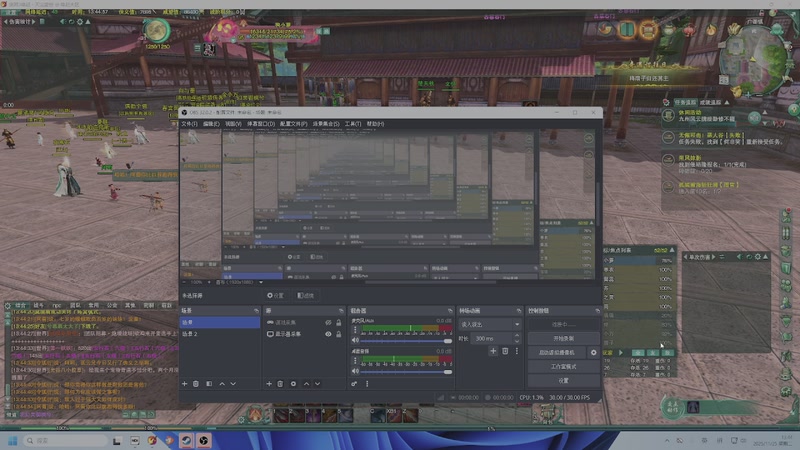Image resolution: width=800 pixels, height=450 pixels.
Task: Hide the 显示器采集 source via eye icon
Action: point(328,334)
